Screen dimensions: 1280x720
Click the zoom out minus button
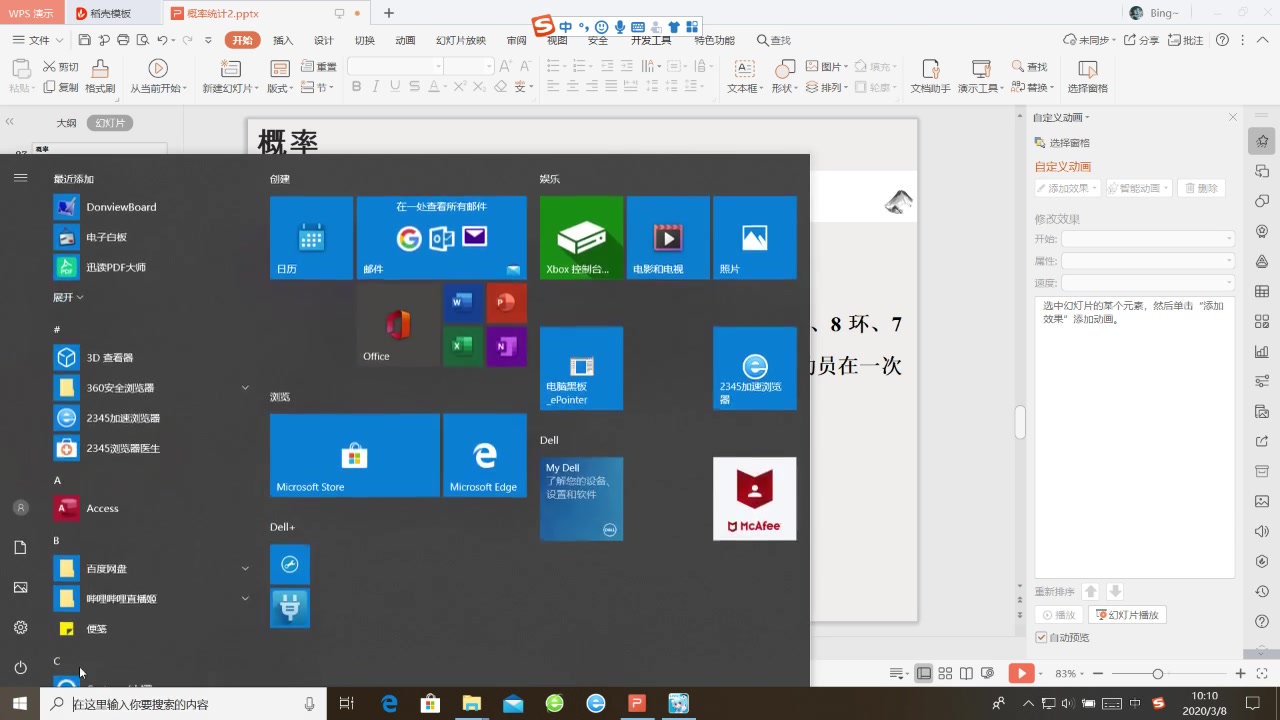[x=1098, y=674]
